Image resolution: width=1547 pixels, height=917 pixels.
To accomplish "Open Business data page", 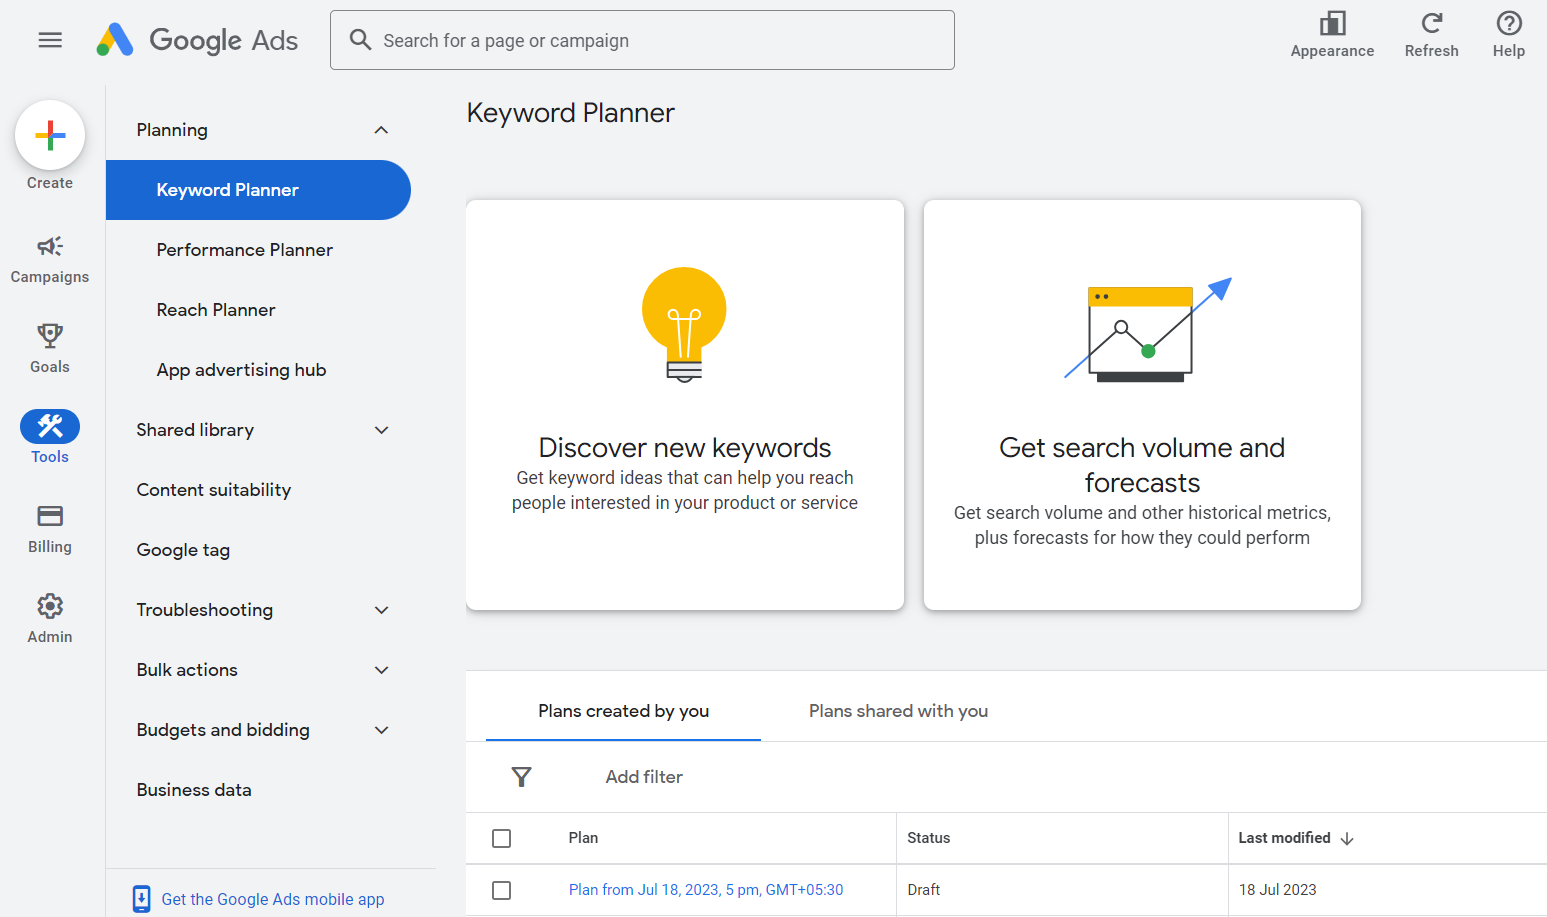I will [x=194, y=790].
